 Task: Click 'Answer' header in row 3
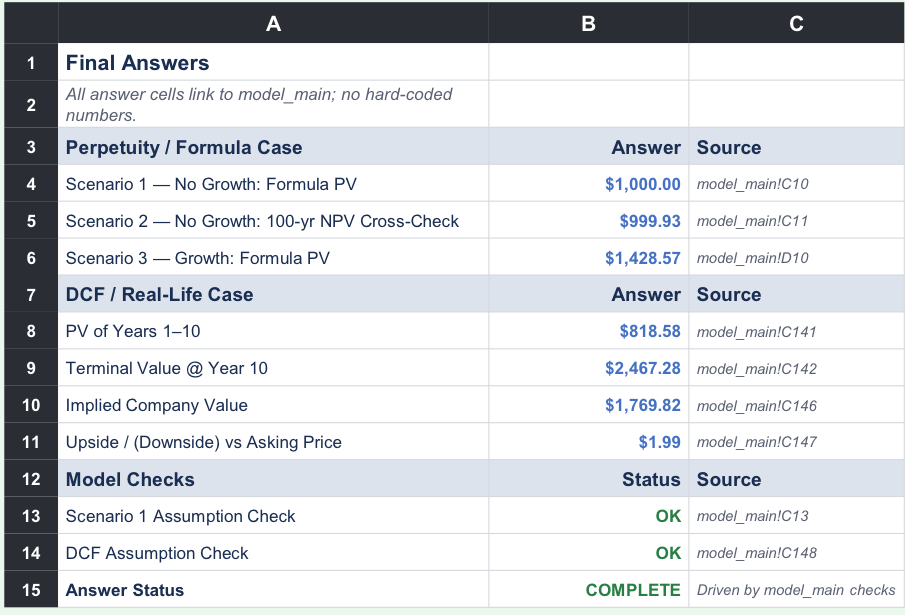click(588, 147)
